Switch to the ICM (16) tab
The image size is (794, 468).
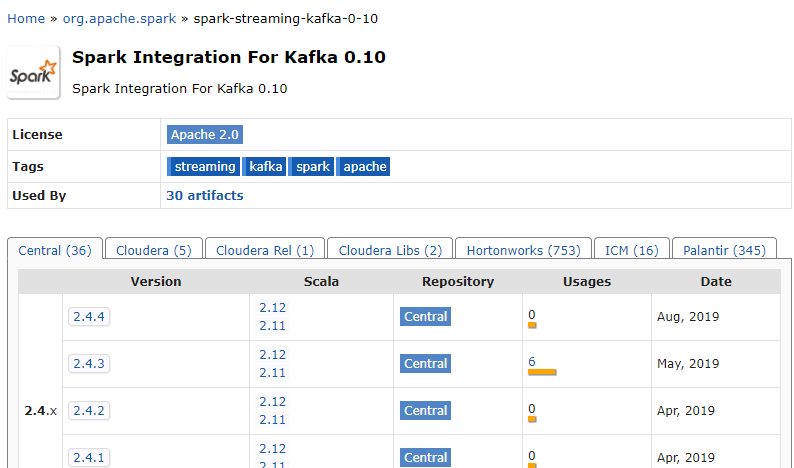[632, 250]
